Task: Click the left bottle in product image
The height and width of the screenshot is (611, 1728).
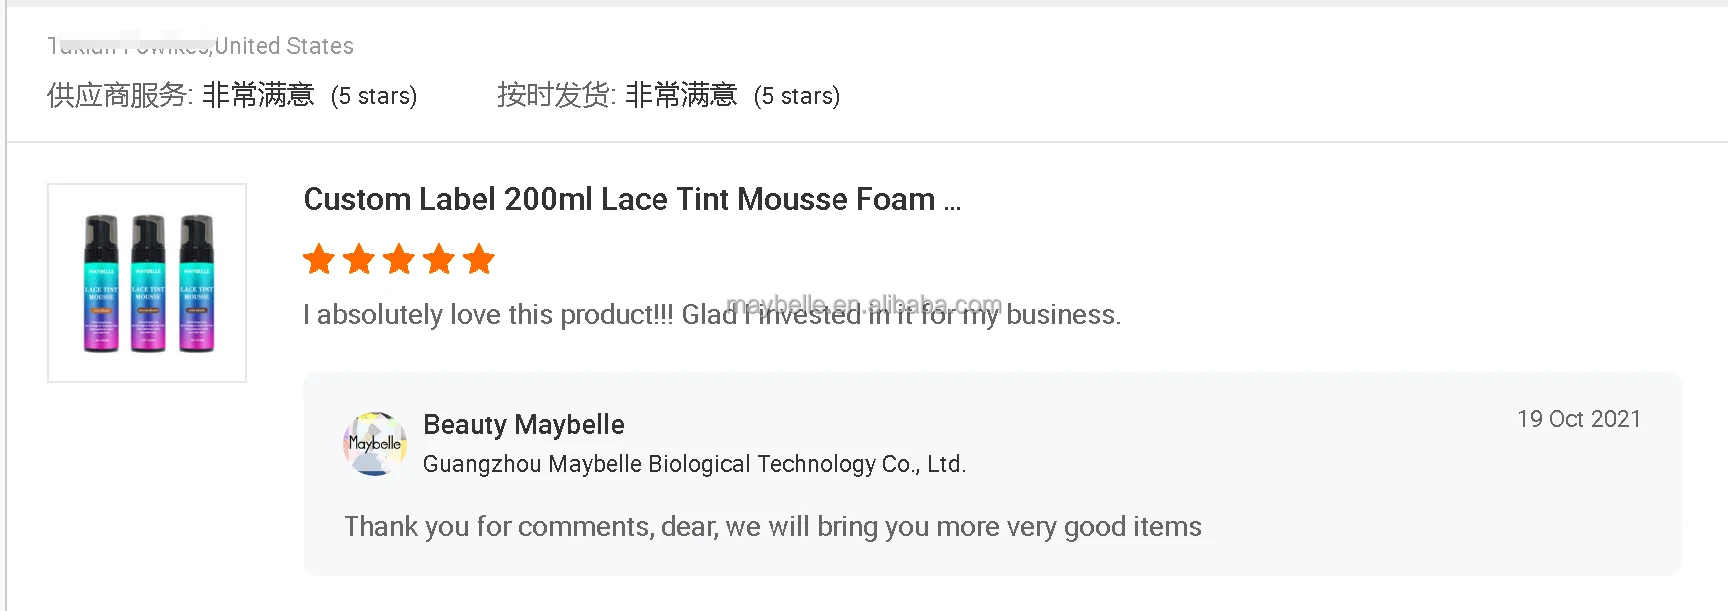Action: pyautogui.click(x=101, y=283)
